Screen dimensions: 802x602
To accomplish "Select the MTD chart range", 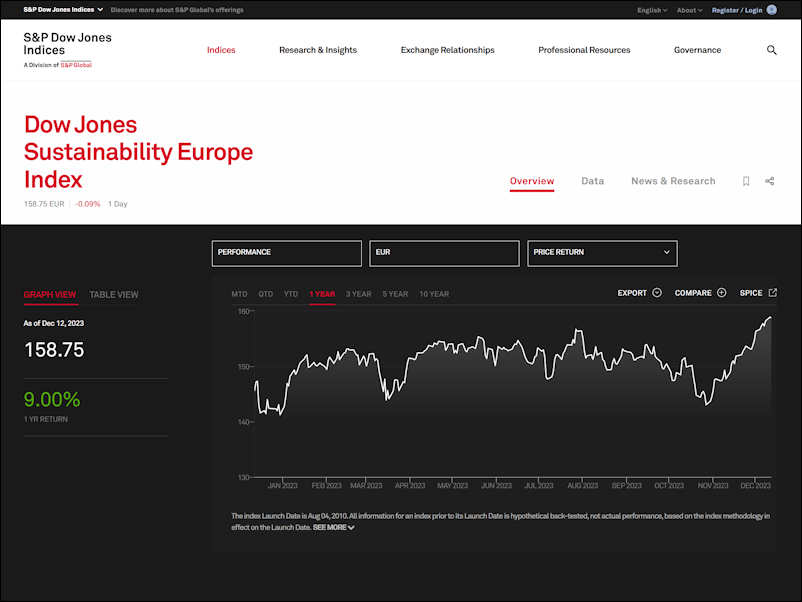I will [x=239, y=294].
